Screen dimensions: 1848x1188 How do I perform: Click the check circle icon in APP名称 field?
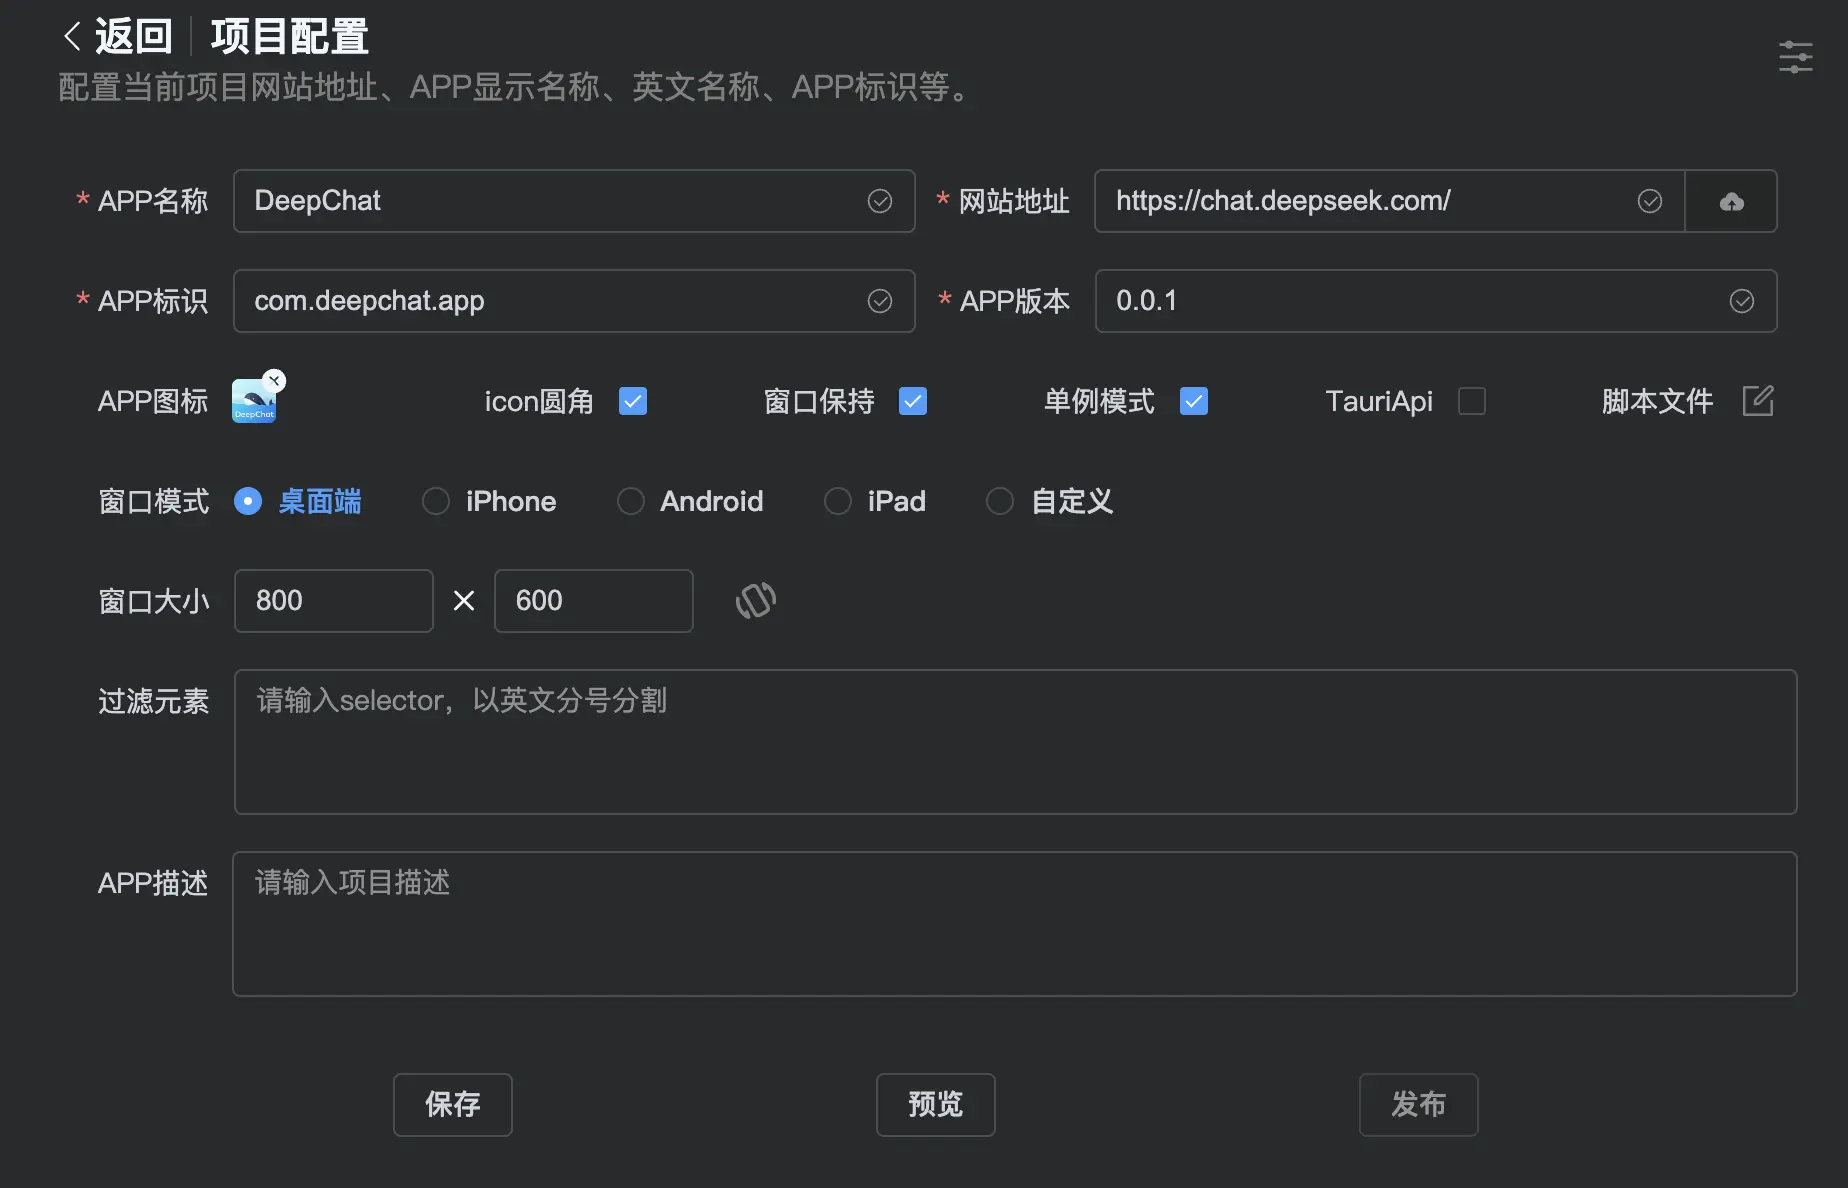point(879,202)
